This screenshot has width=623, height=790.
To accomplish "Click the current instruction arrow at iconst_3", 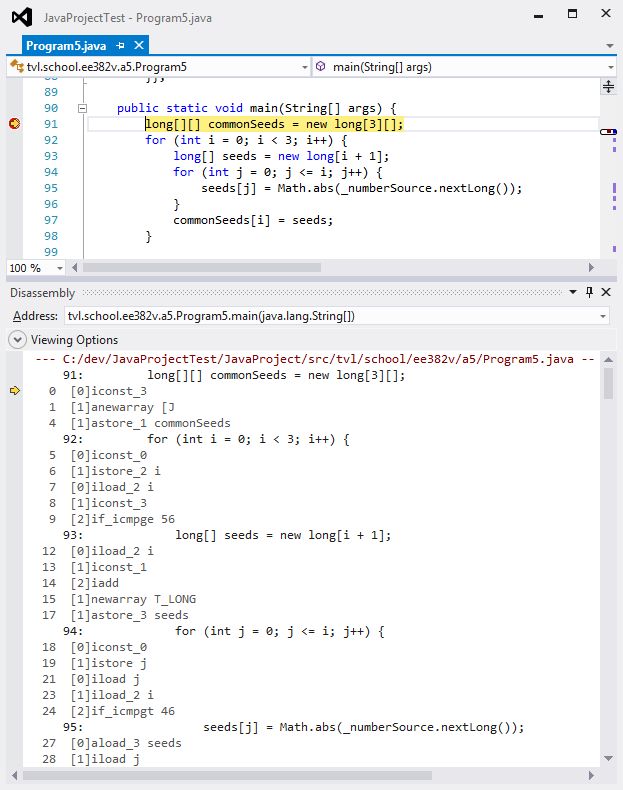I will point(15,390).
